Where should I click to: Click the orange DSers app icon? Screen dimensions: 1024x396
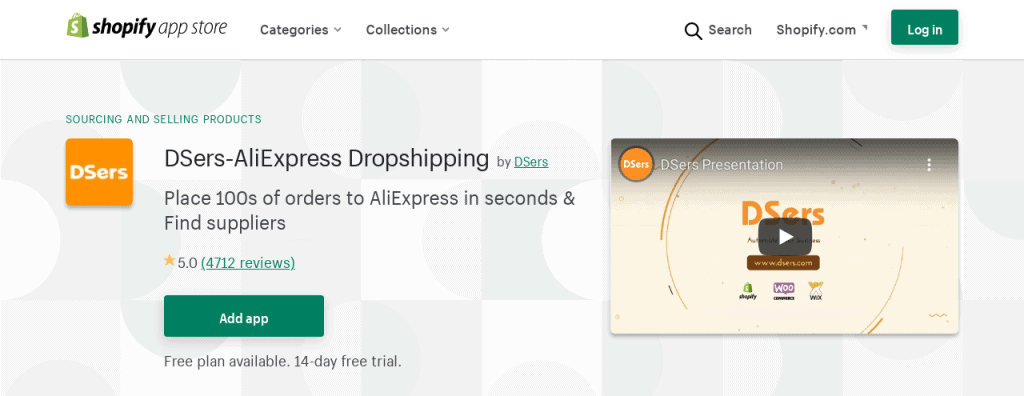(x=99, y=172)
